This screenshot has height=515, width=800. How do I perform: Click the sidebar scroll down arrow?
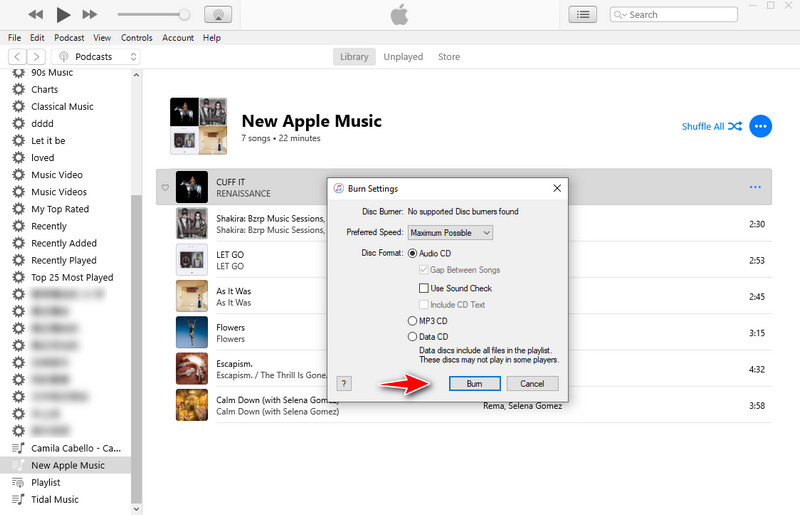click(x=136, y=509)
